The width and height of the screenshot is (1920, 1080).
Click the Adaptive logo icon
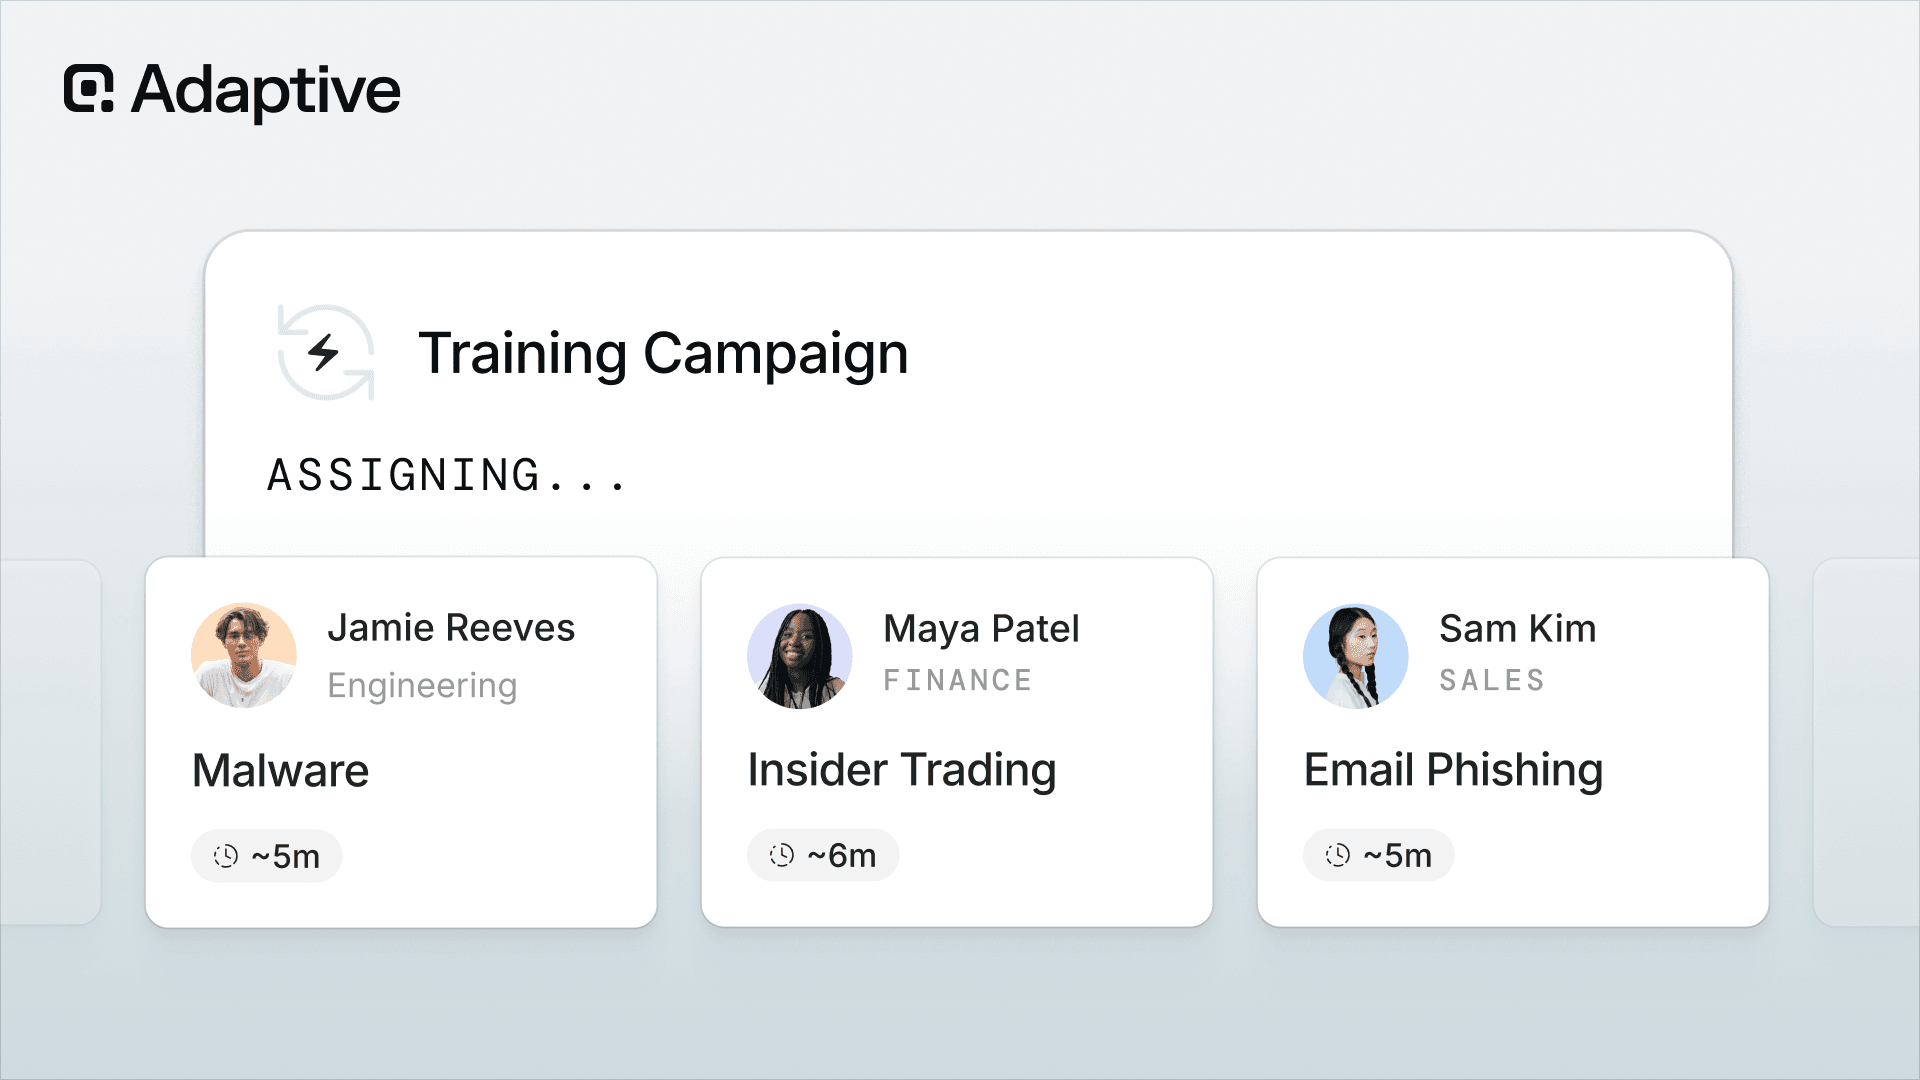pyautogui.click(x=89, y=89)
